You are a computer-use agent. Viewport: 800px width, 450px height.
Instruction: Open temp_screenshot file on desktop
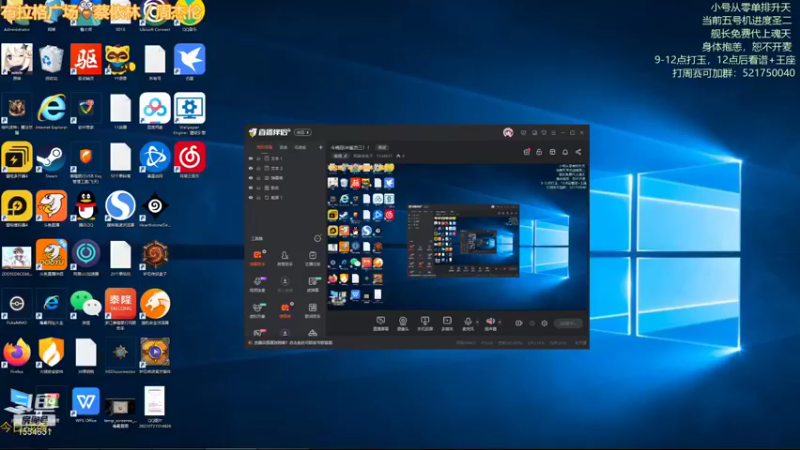[120, 410]
